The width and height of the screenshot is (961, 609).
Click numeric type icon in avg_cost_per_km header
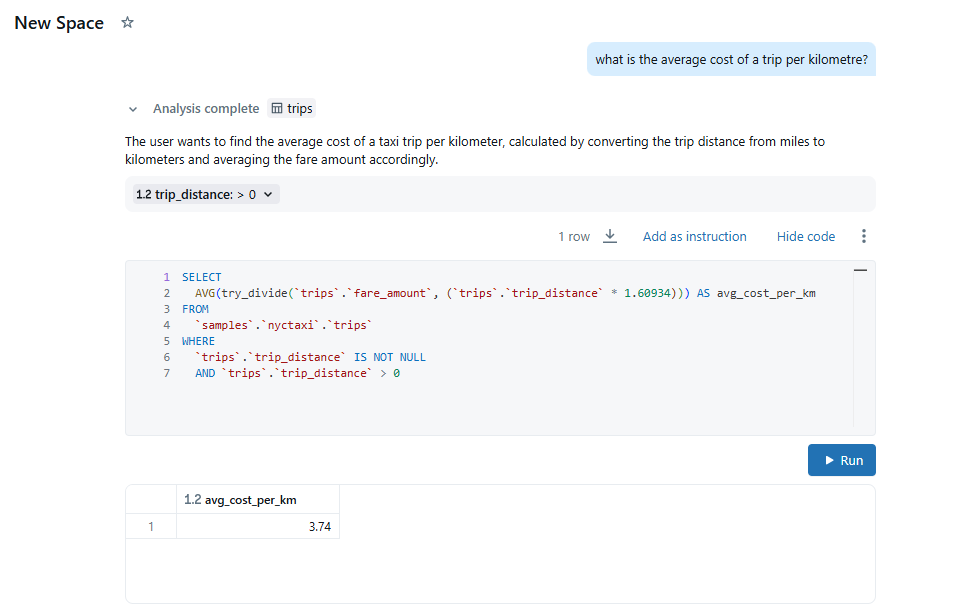[x=193, y=499]
